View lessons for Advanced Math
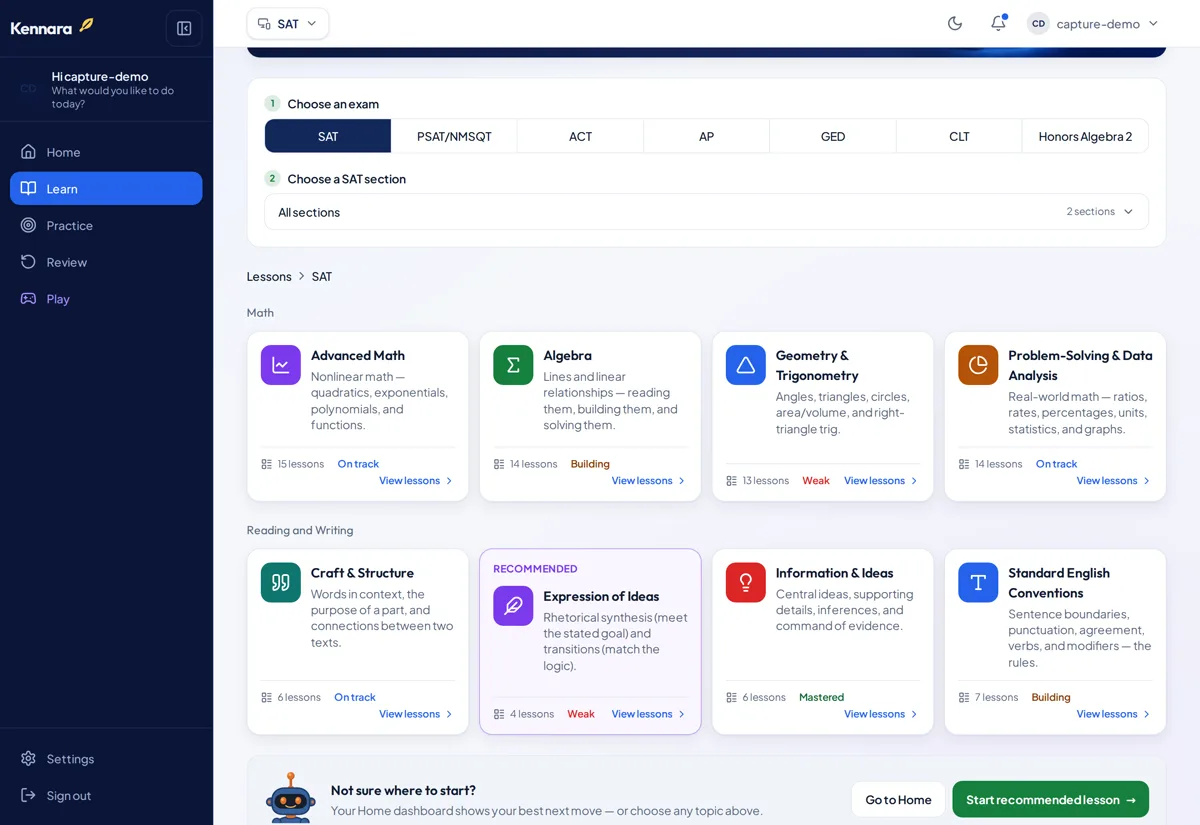The height and width of the screenshot is (825, 1200). (x=416, y=481)
